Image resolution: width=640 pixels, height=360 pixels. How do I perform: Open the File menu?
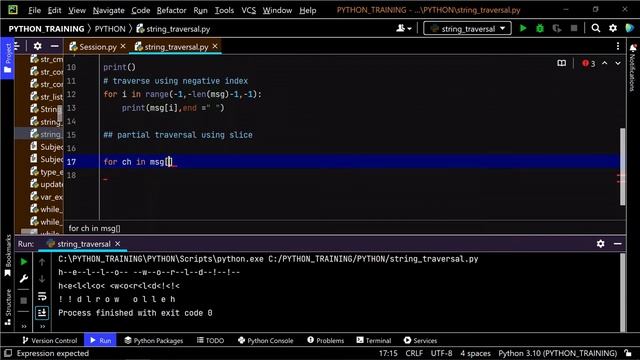point(34,10)
